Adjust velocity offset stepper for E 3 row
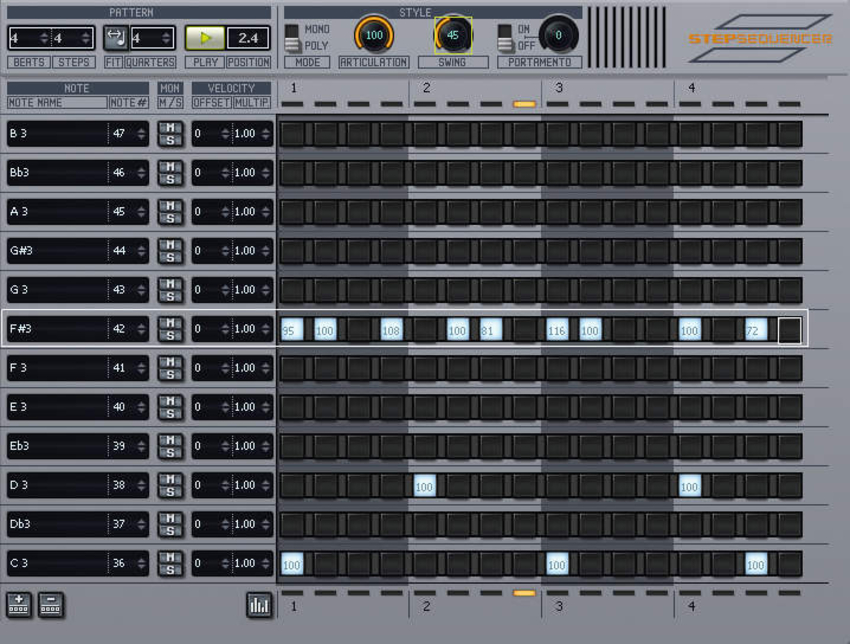Viewport: 850px width, 644px height. 225,407
